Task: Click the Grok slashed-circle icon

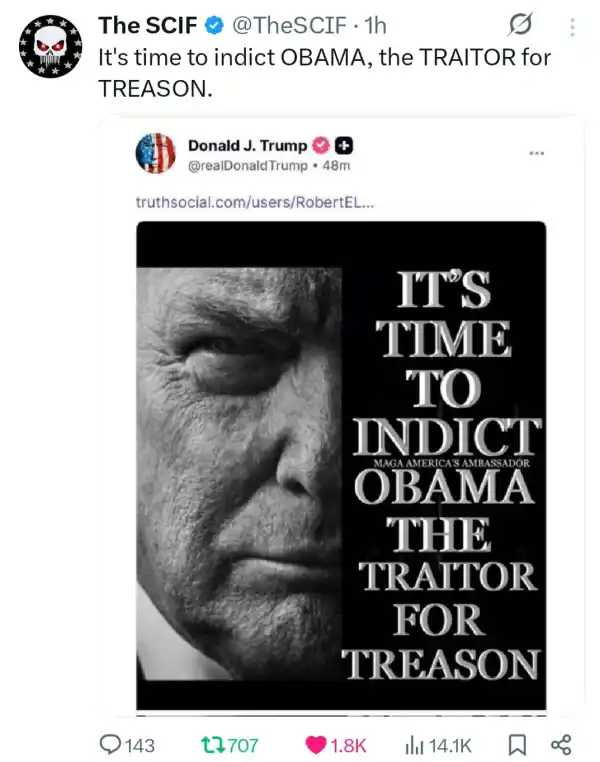Action: tap(520, 24)
